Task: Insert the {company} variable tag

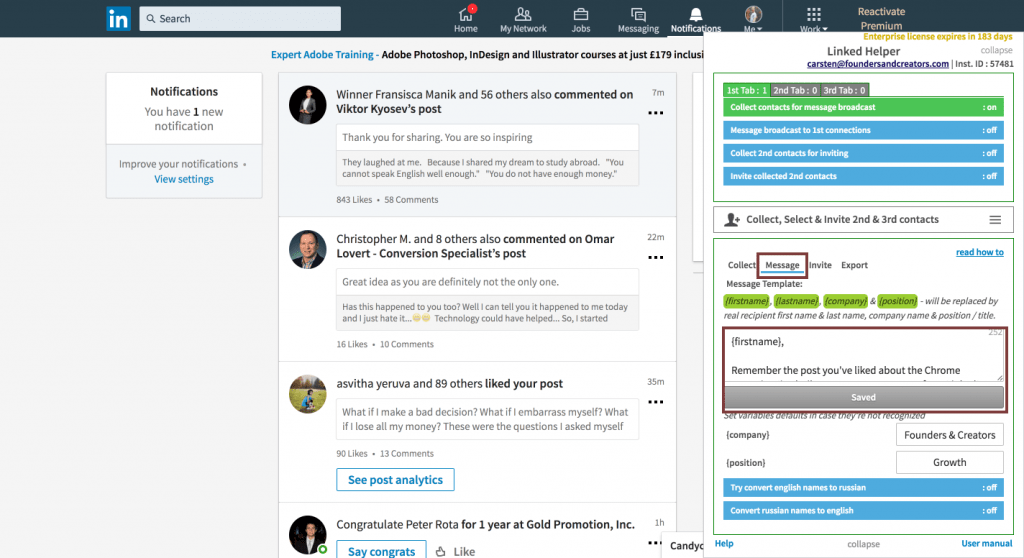Action: pyautogui.click(x=845, y=301)
